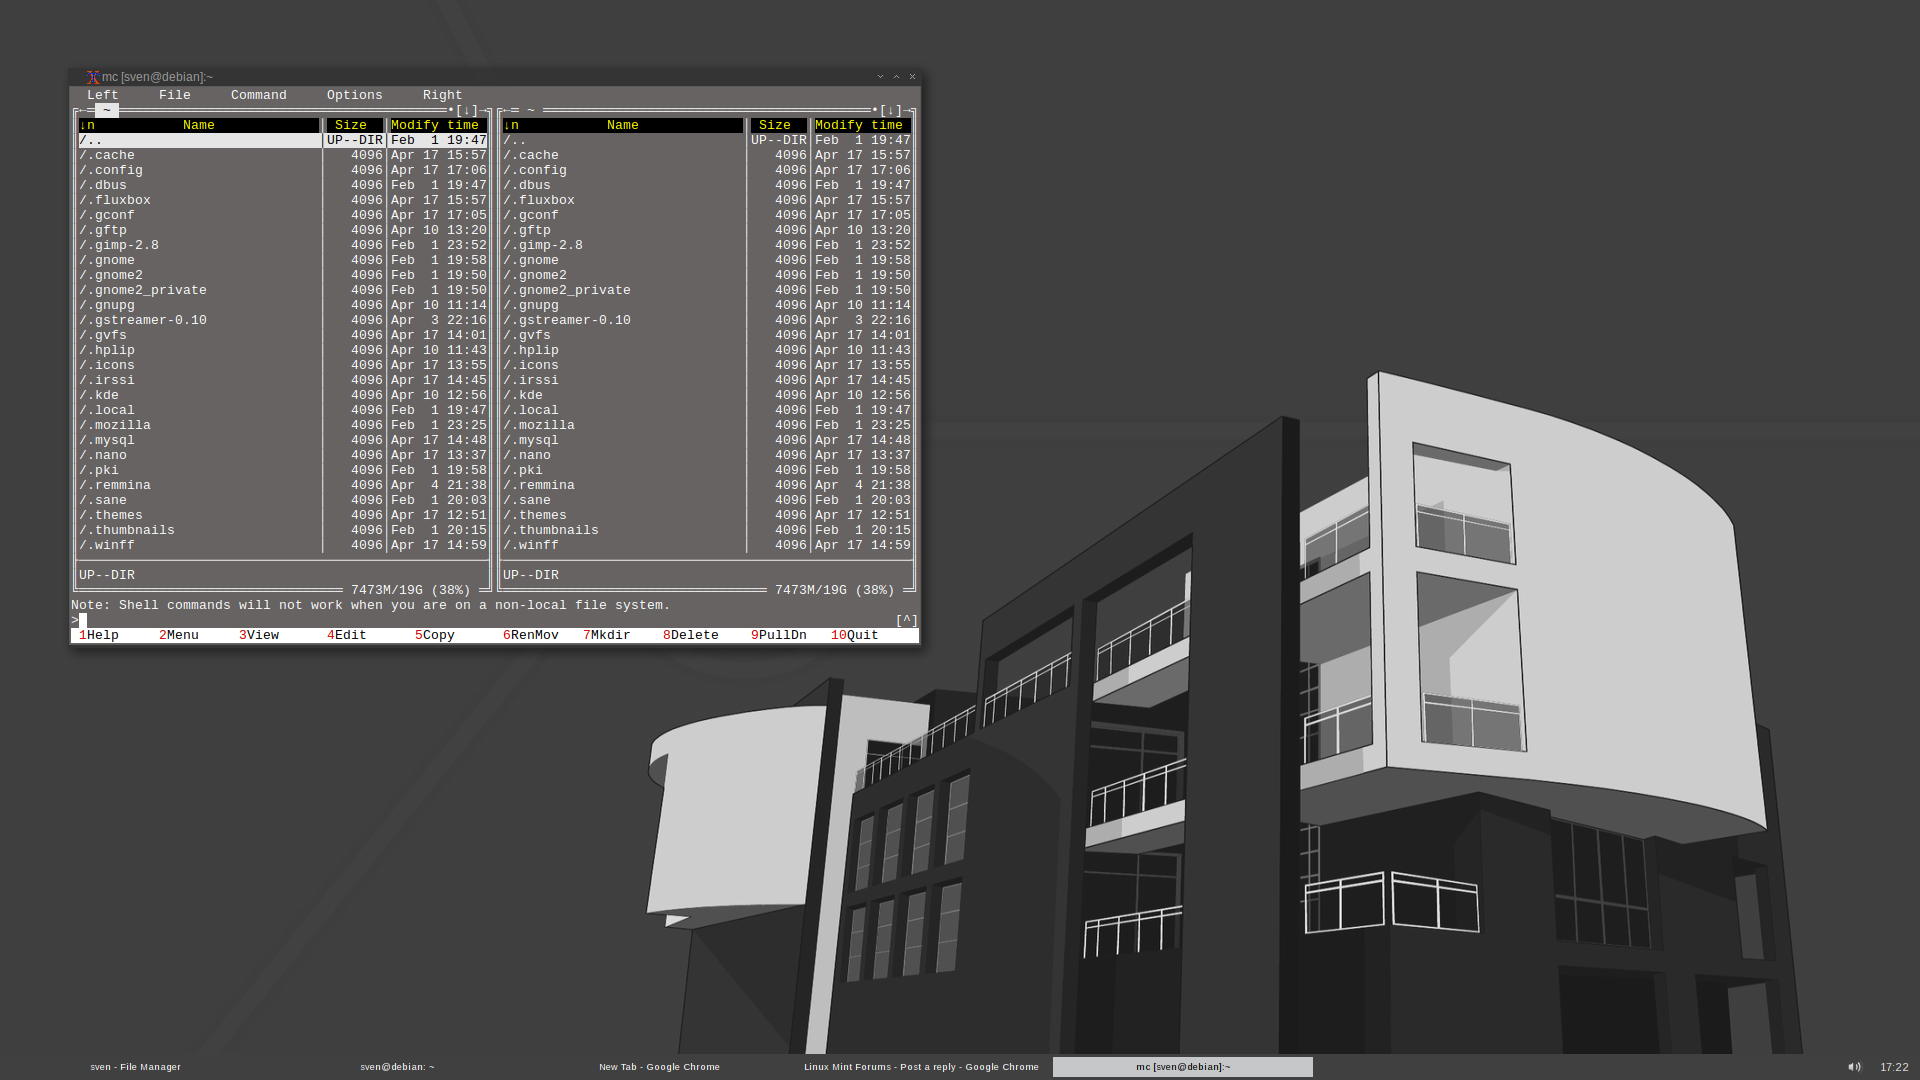Click the 2Menu function key button
Viewport: 1920px width, 1080px height.
(179, 635)
